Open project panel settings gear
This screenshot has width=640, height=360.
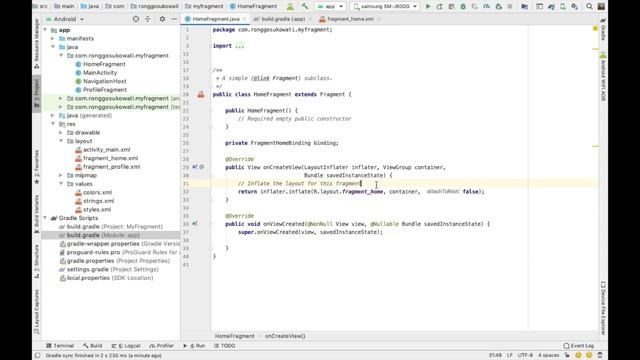tap(162, 19)
